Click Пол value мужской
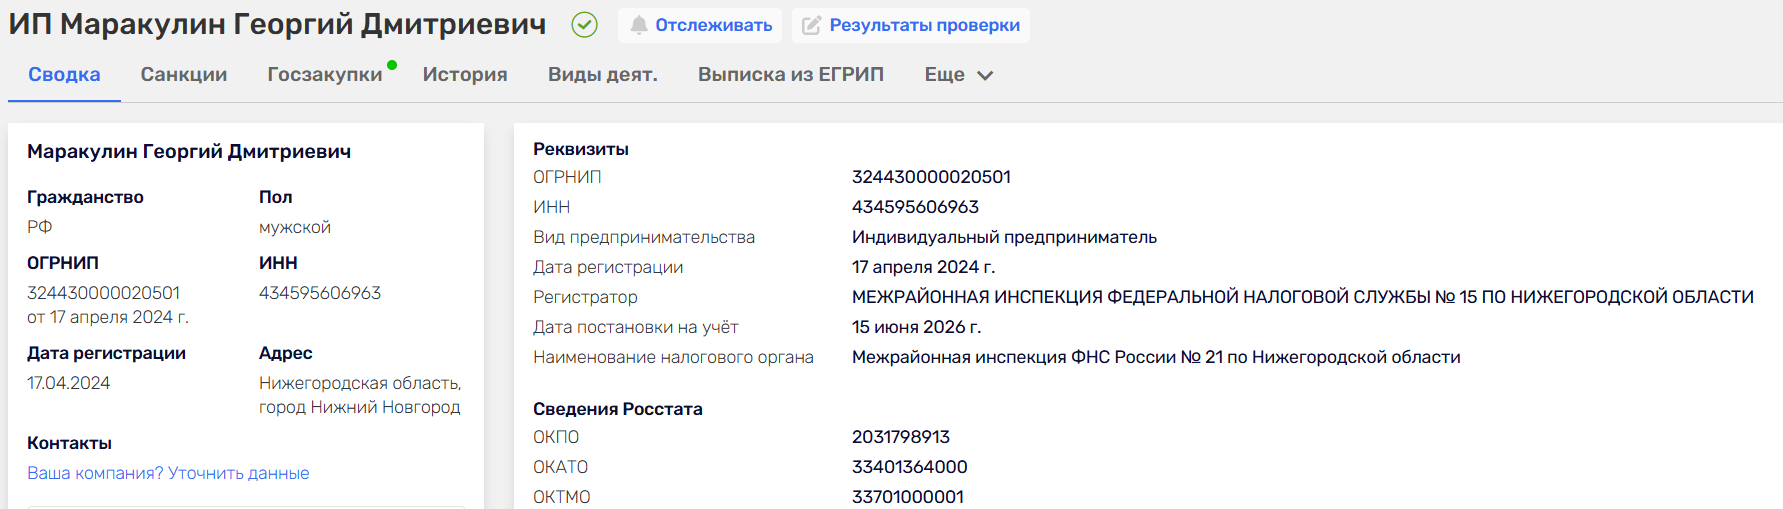 tap(295, 227)
